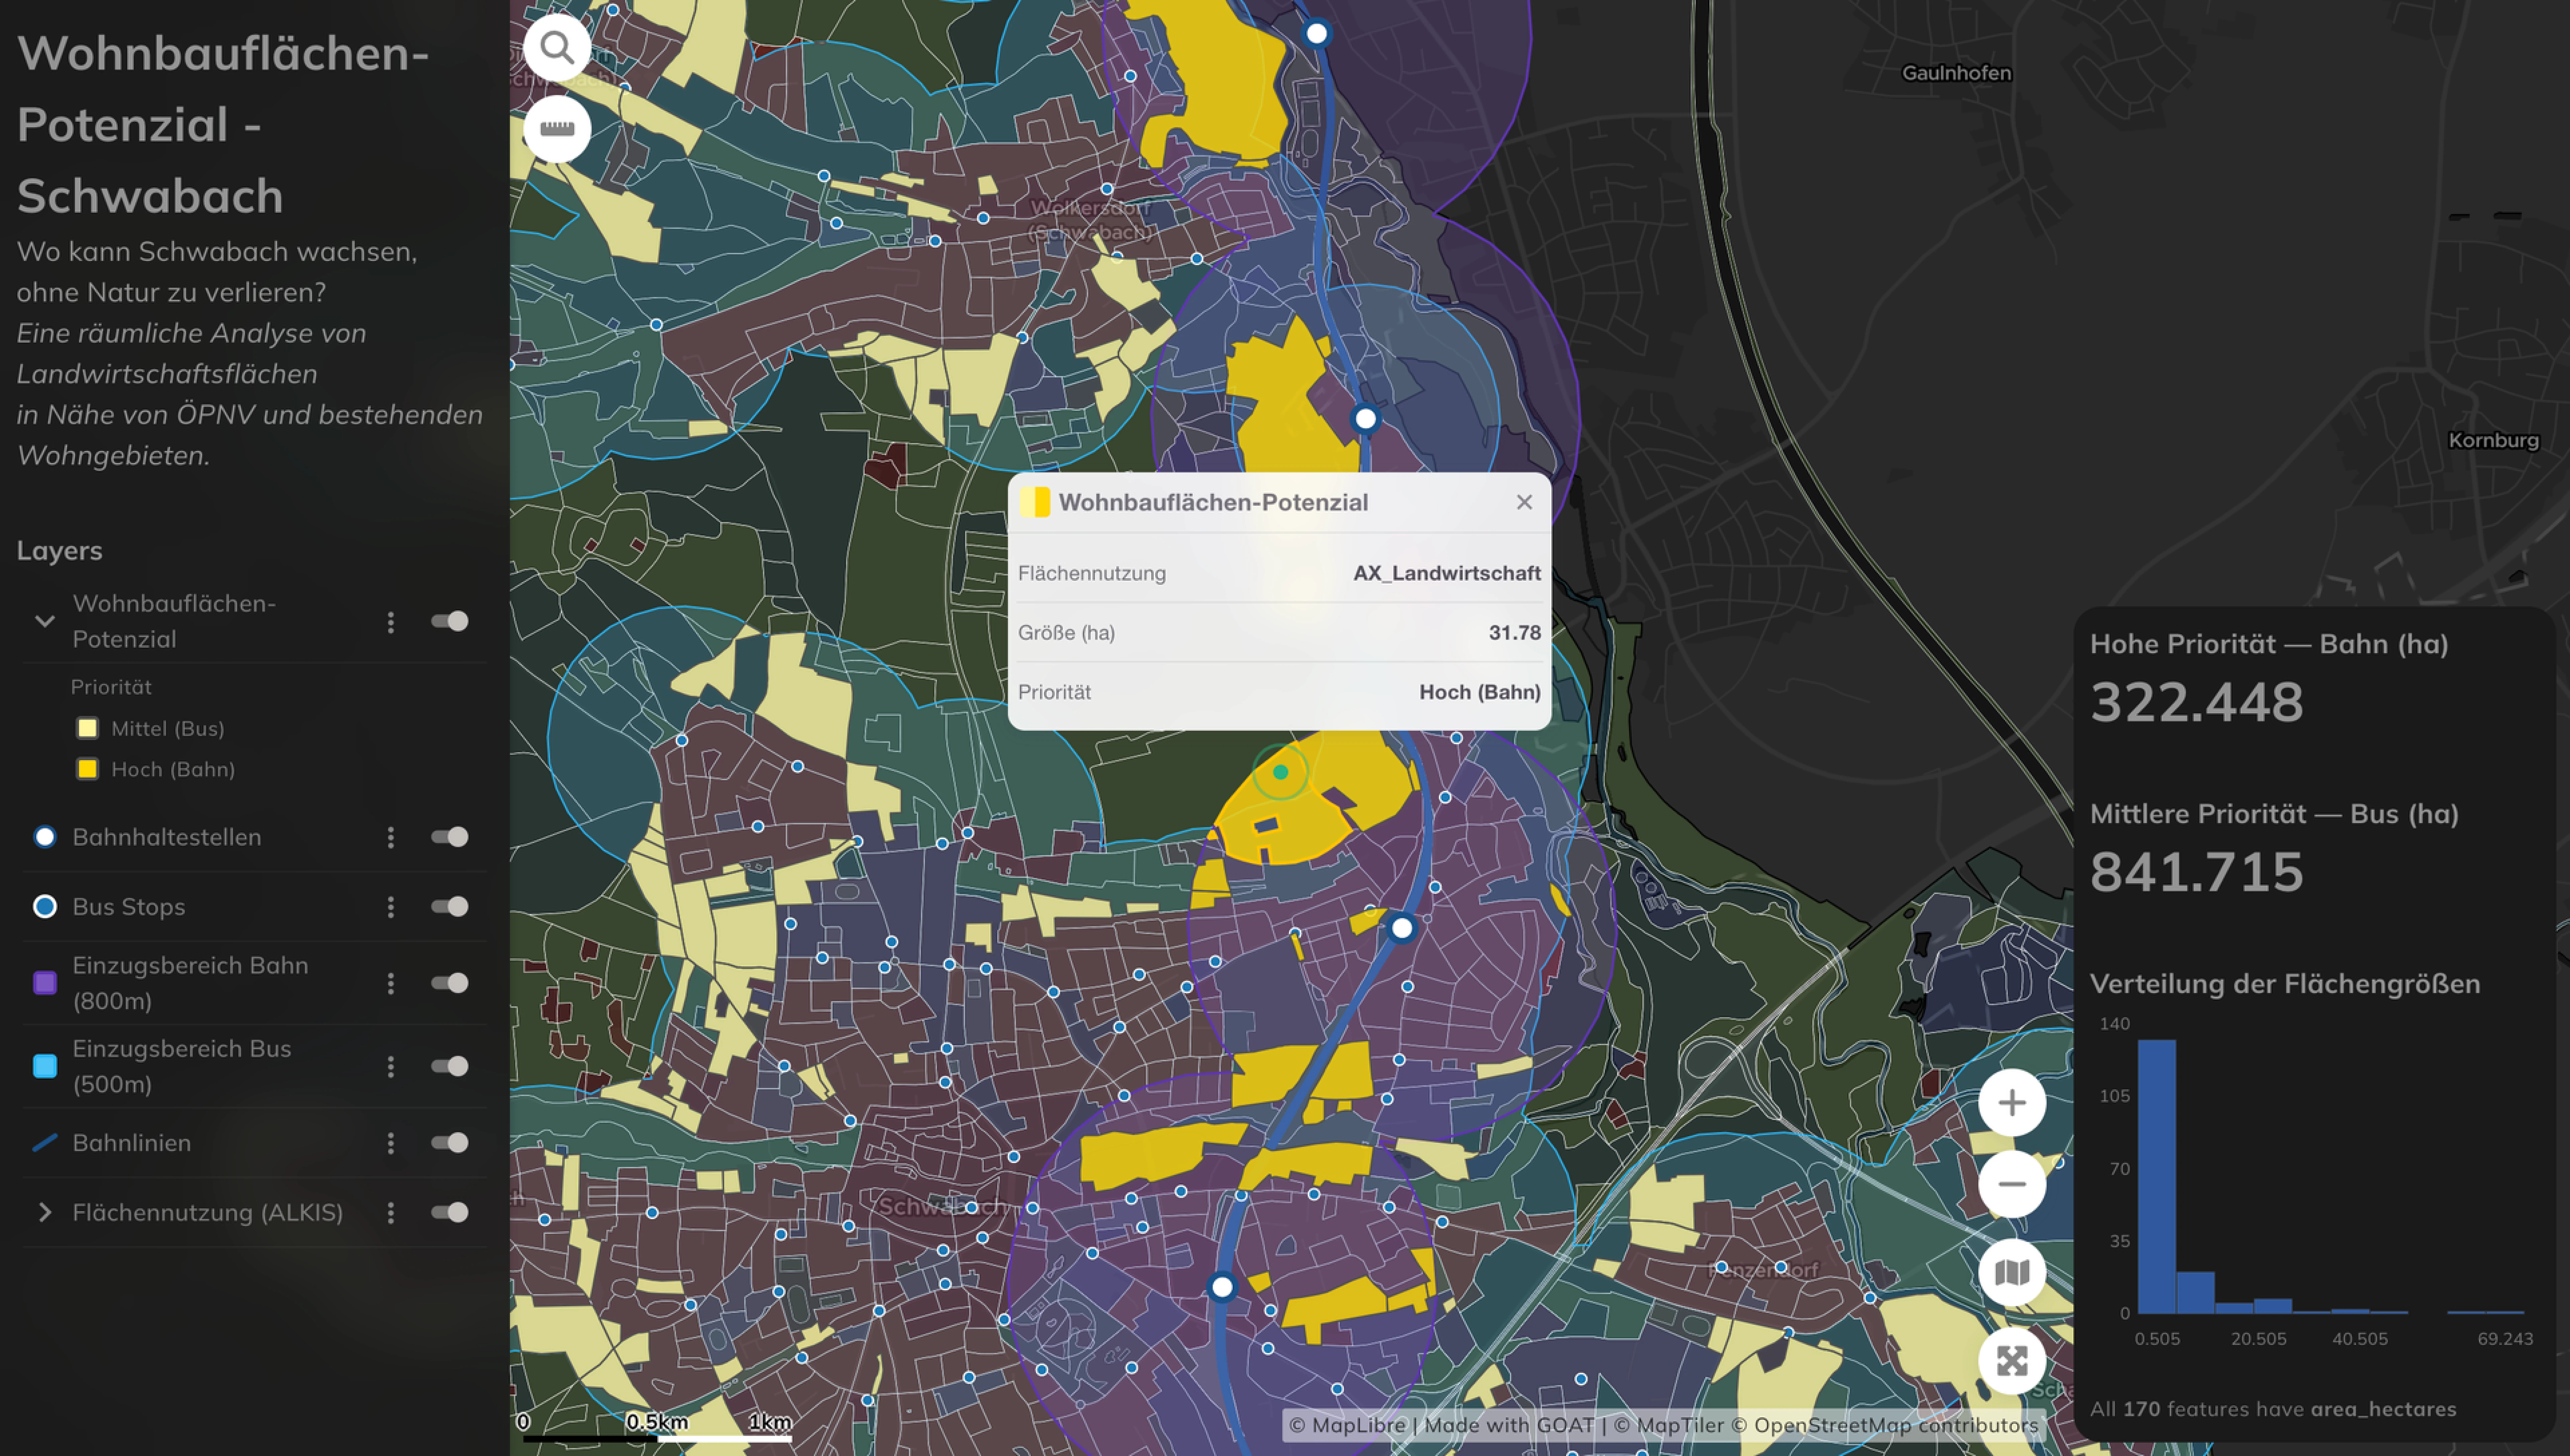Open options for Einzugsbereich Bahn (800m)
The height and width of the screenshot is (1456, 2570).
click(x=391, y=983)
